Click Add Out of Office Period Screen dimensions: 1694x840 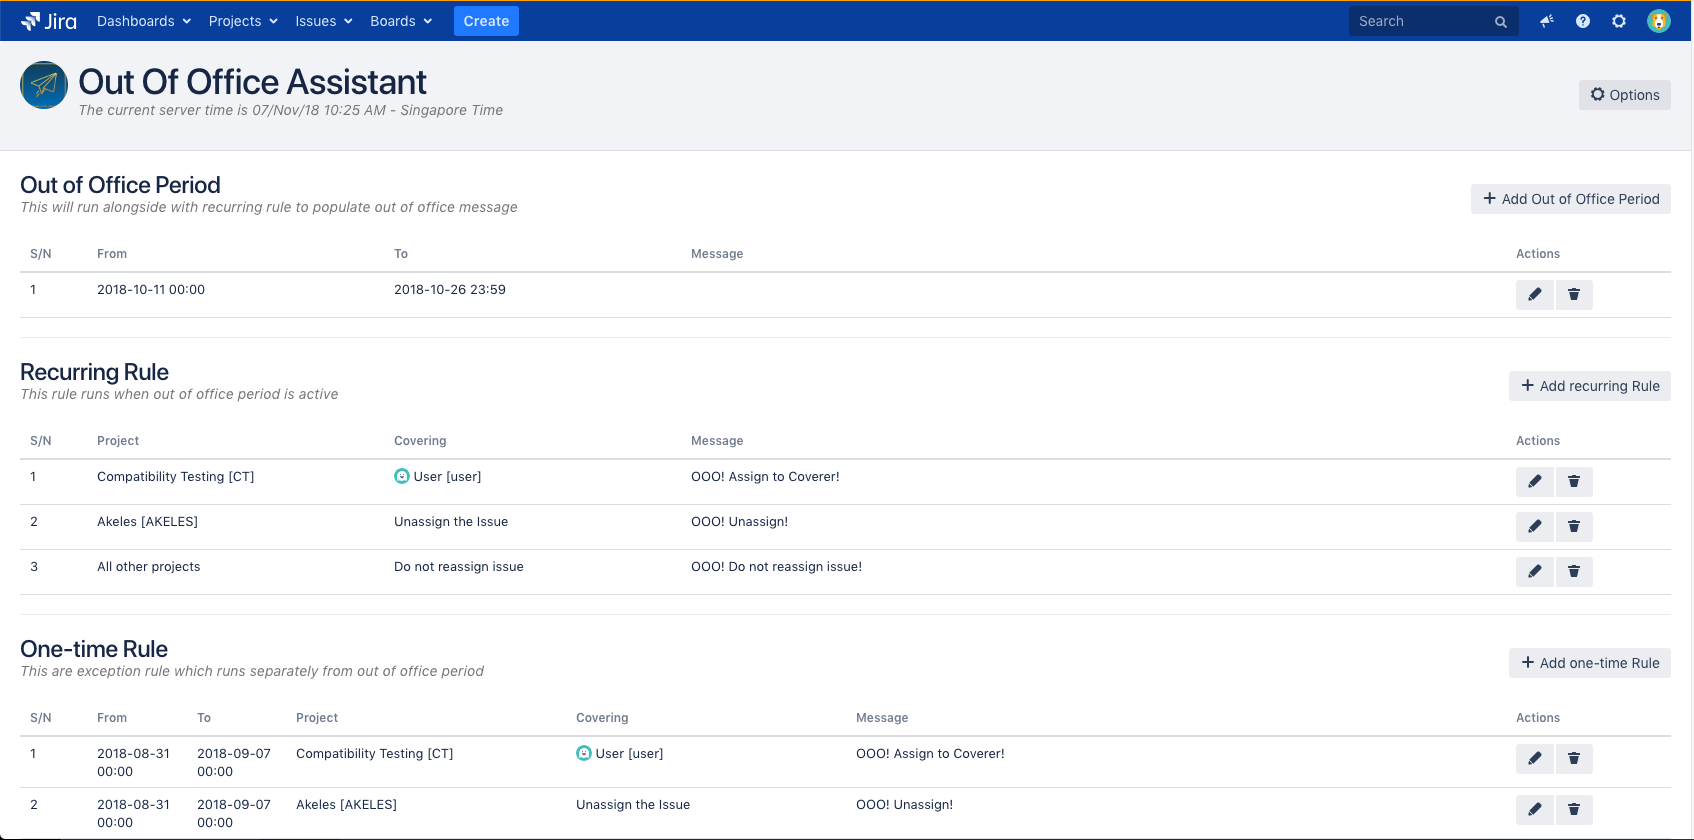1570,199
